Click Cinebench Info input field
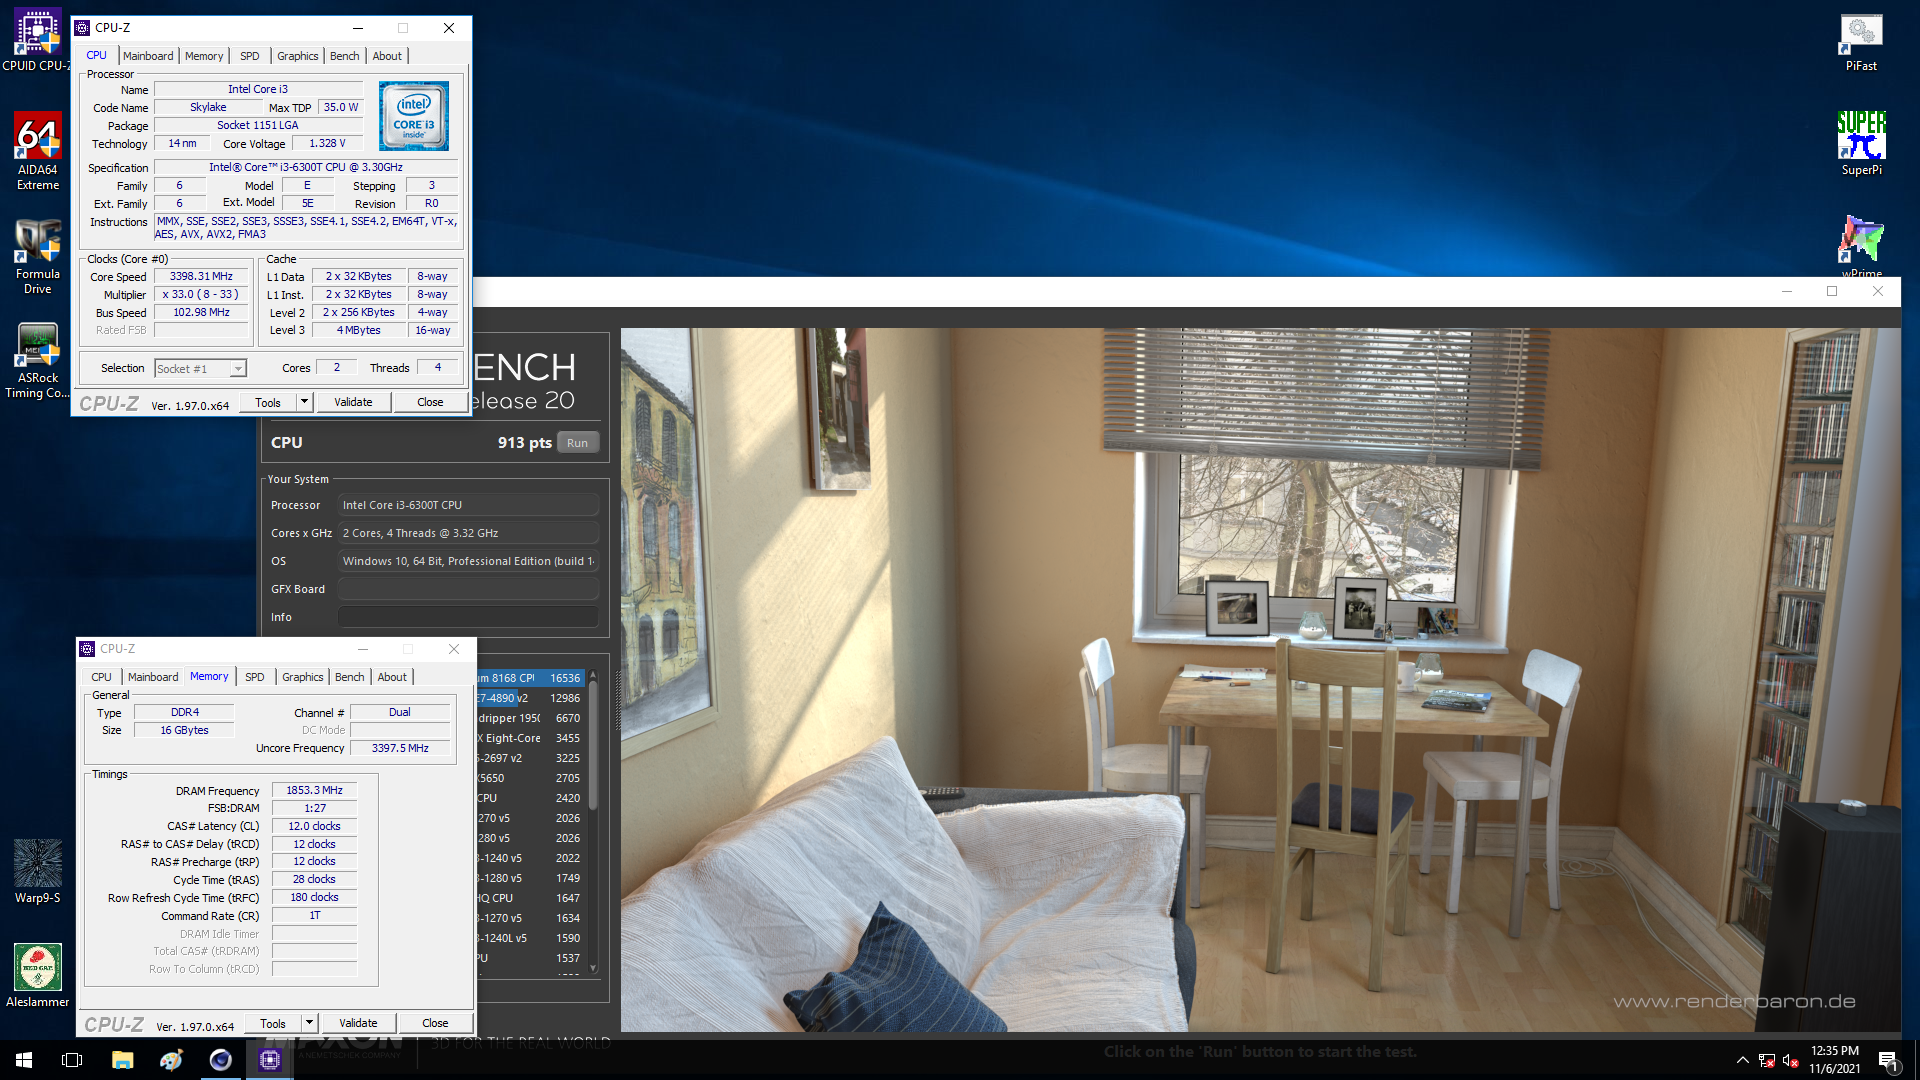Viewport: 1920px width, 1080px height. (468, 617)
